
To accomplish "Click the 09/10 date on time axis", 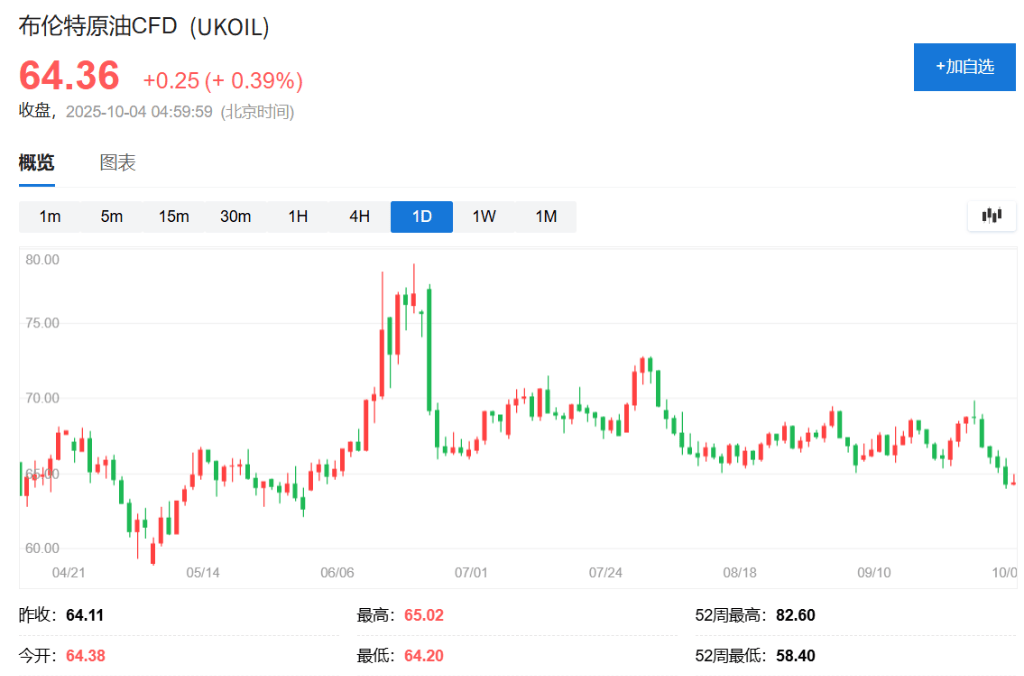I will (x=875, y=572).
